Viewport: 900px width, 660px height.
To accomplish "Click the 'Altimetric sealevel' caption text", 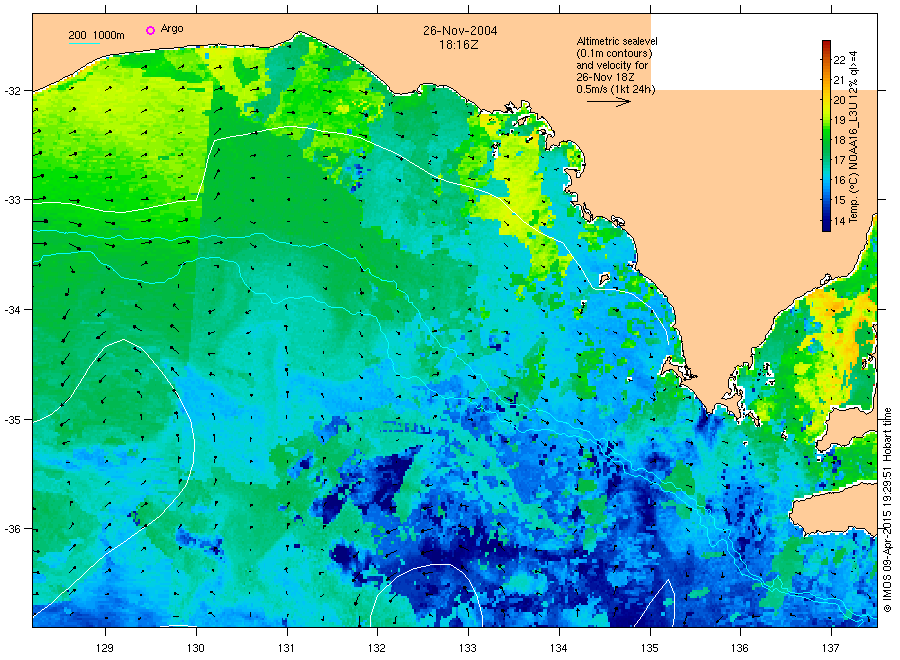I will click(x=616, y=41).
